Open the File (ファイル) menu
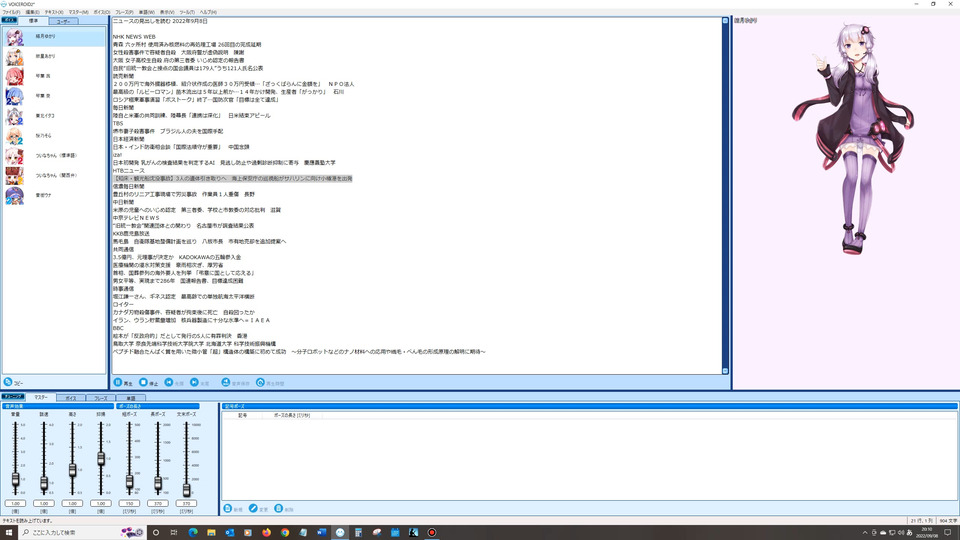Screen dimensions: 960x540 11,12
